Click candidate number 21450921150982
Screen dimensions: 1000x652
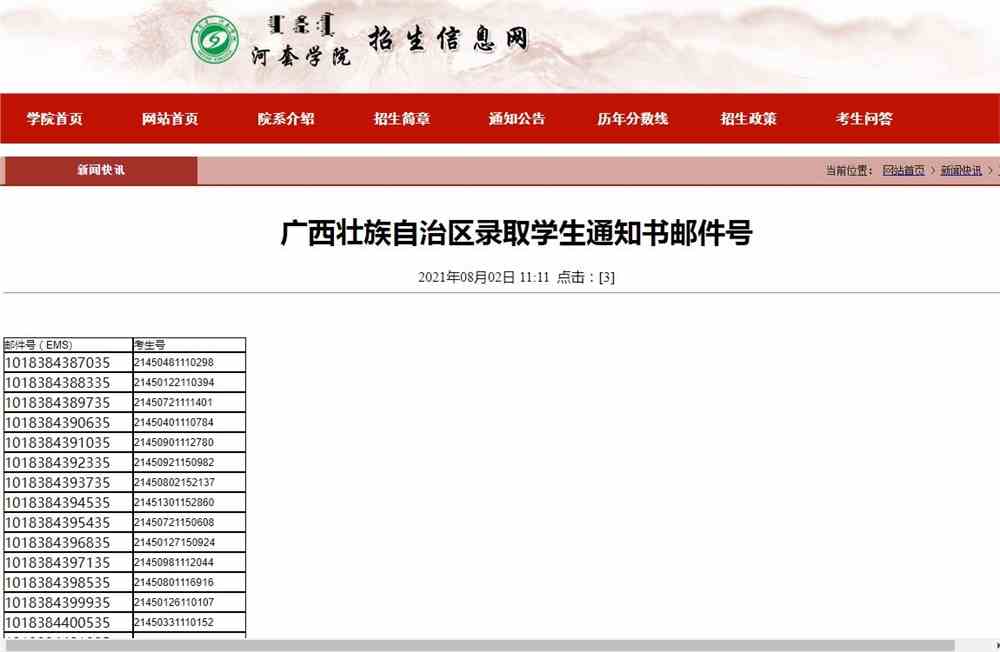coord(174,462)
